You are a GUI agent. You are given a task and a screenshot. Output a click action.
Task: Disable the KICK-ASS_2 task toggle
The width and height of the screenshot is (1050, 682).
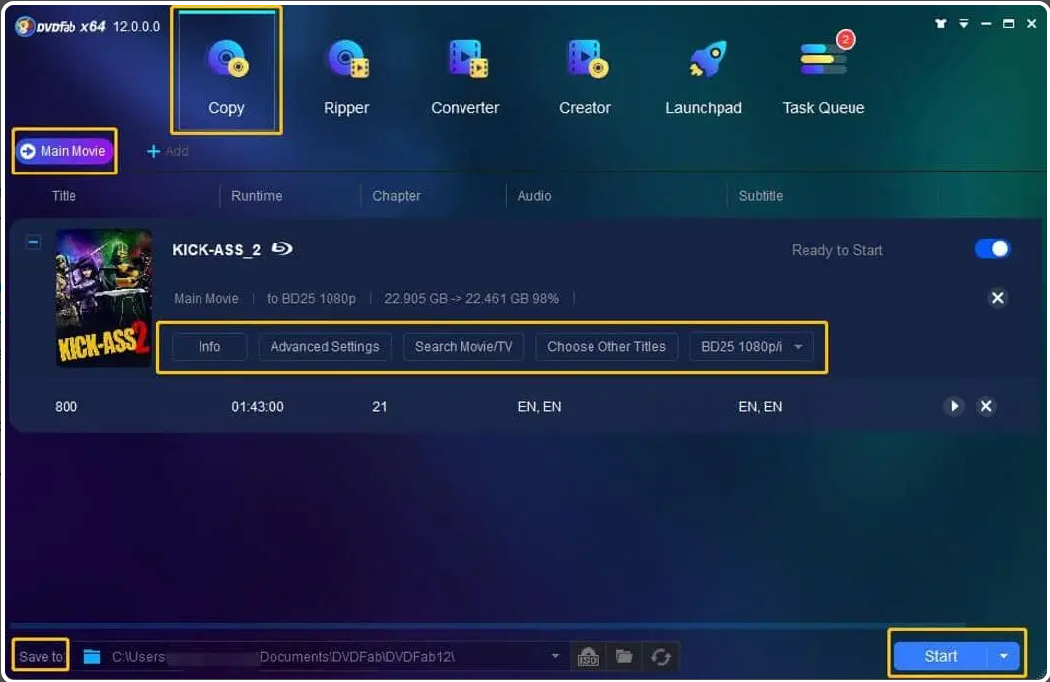(x=992, y=249)
